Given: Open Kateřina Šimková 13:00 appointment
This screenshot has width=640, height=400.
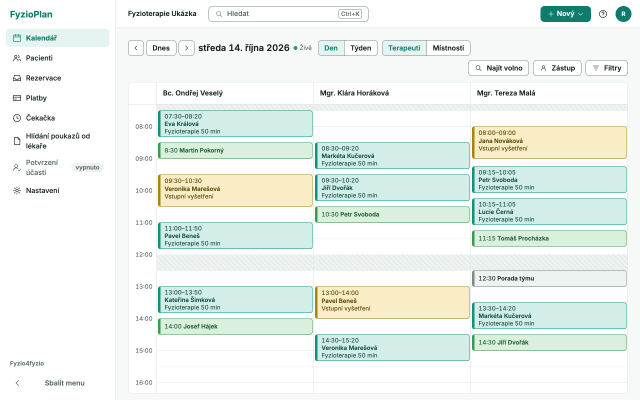Looking at the screenshot, I should tap(236, 300).
